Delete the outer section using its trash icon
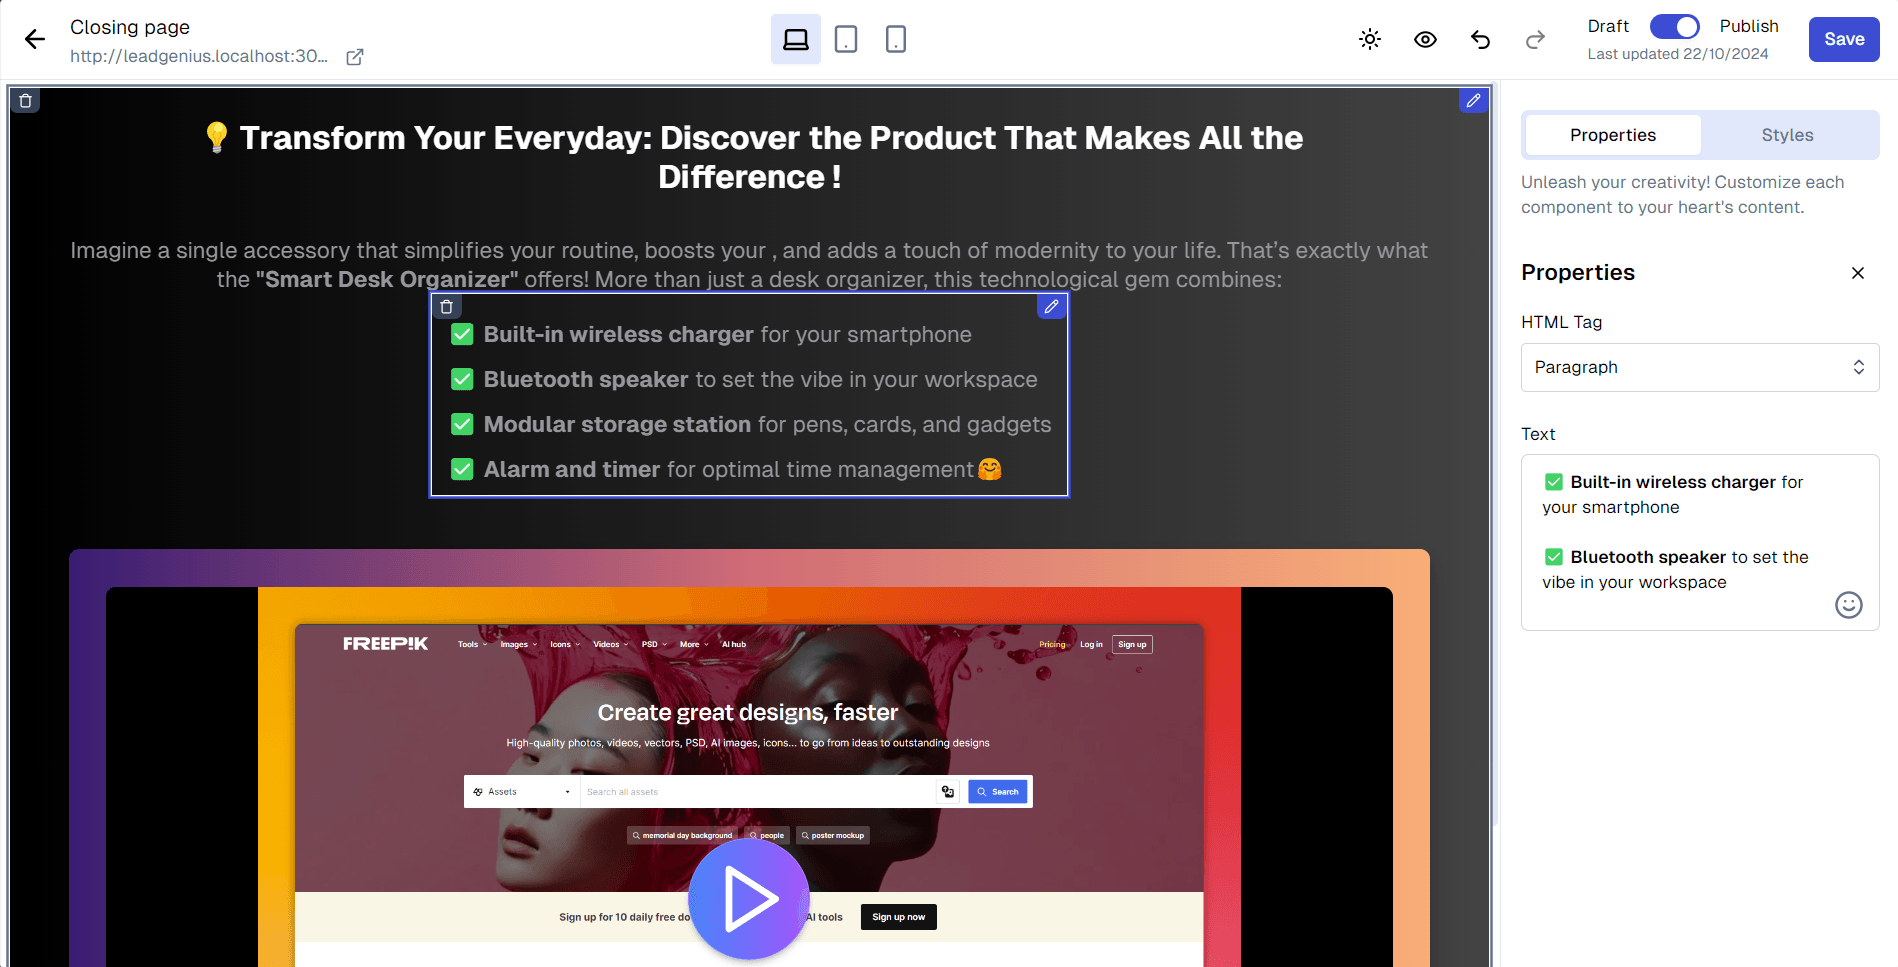Viewport: 1898px width, 967px height. [26, 100]
